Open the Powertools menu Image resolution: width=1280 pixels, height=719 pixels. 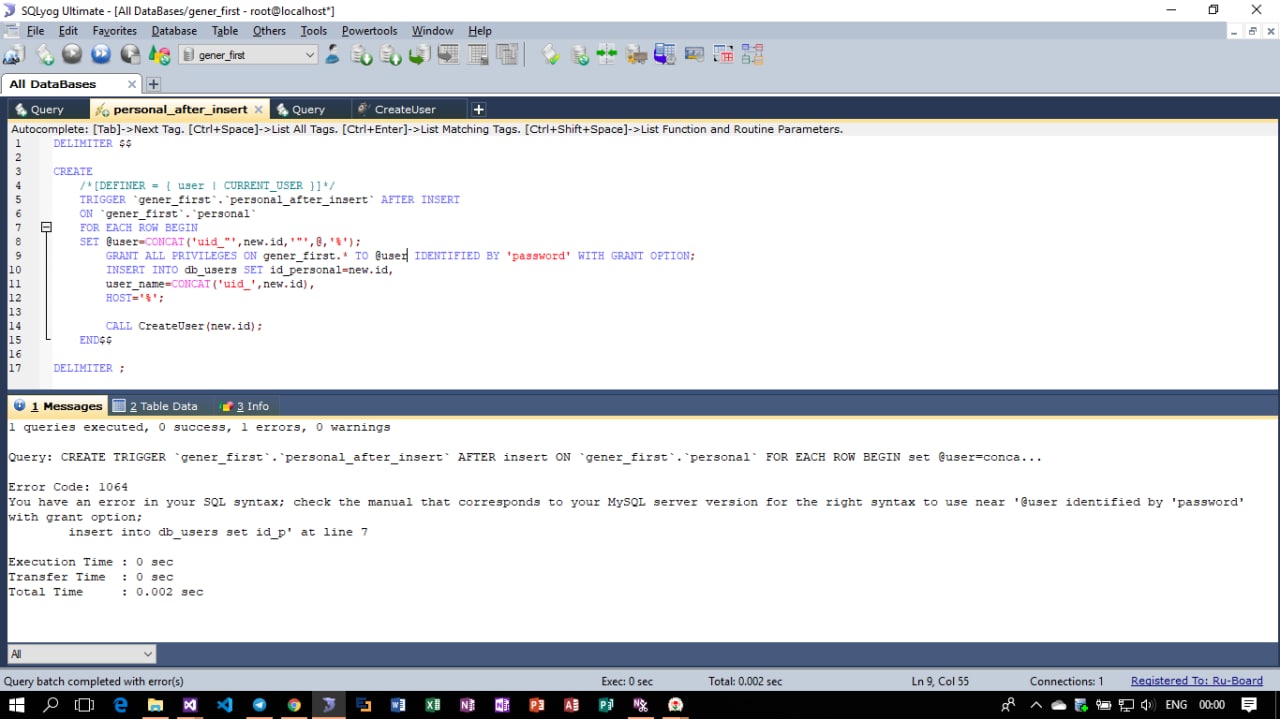tap(370, 31)
